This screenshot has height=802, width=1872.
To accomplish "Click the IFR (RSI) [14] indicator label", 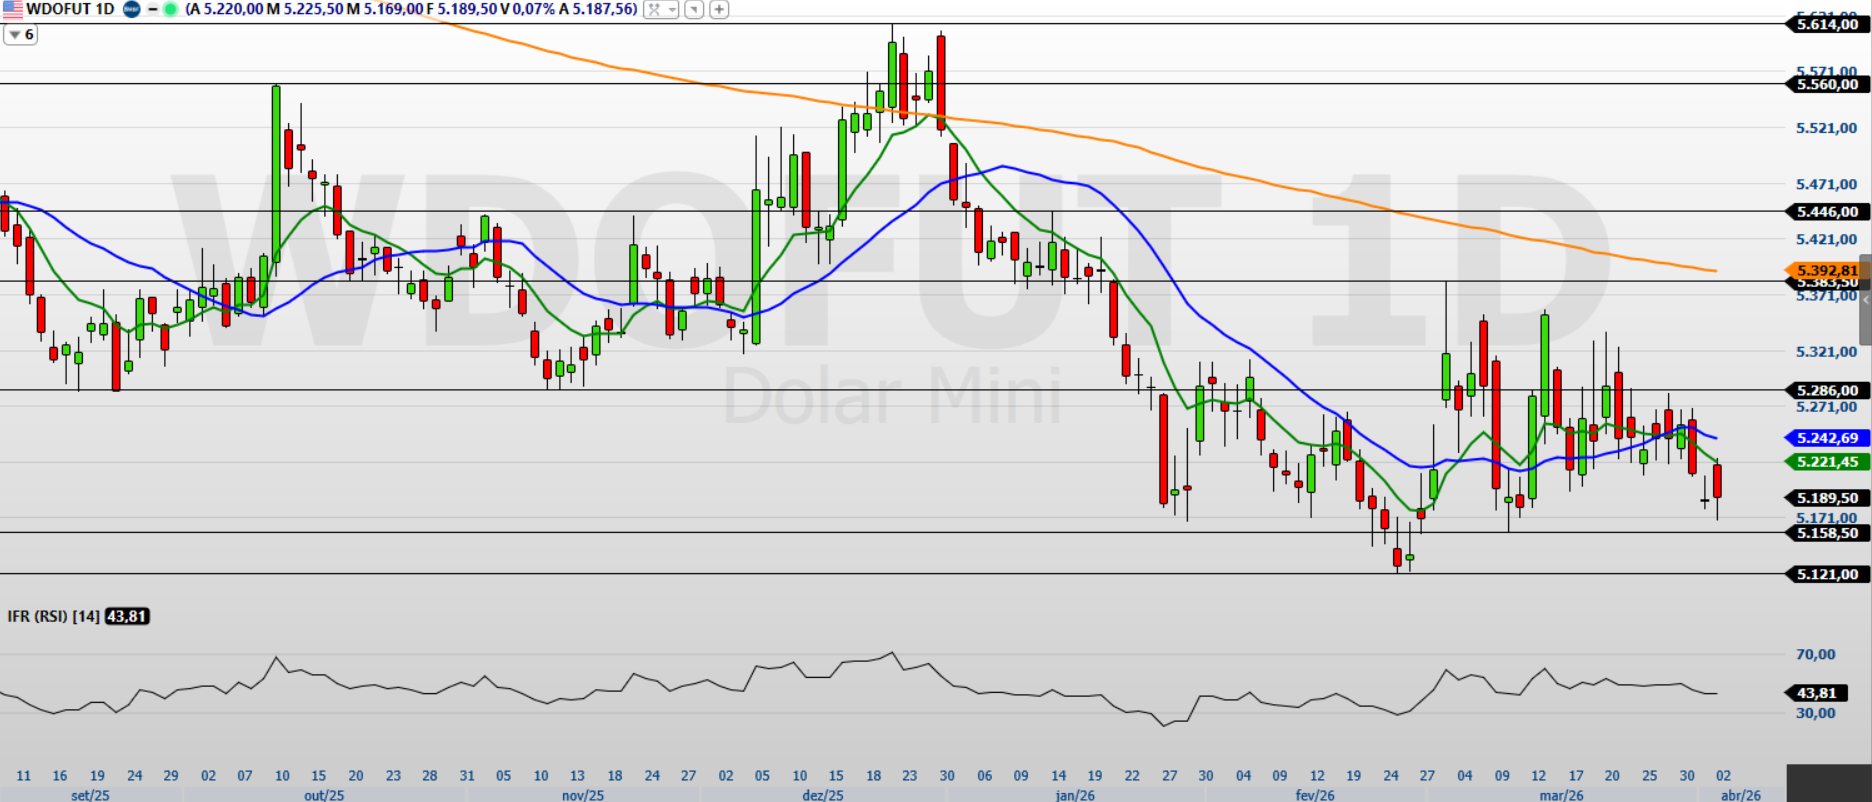I will tap(53, 616).
